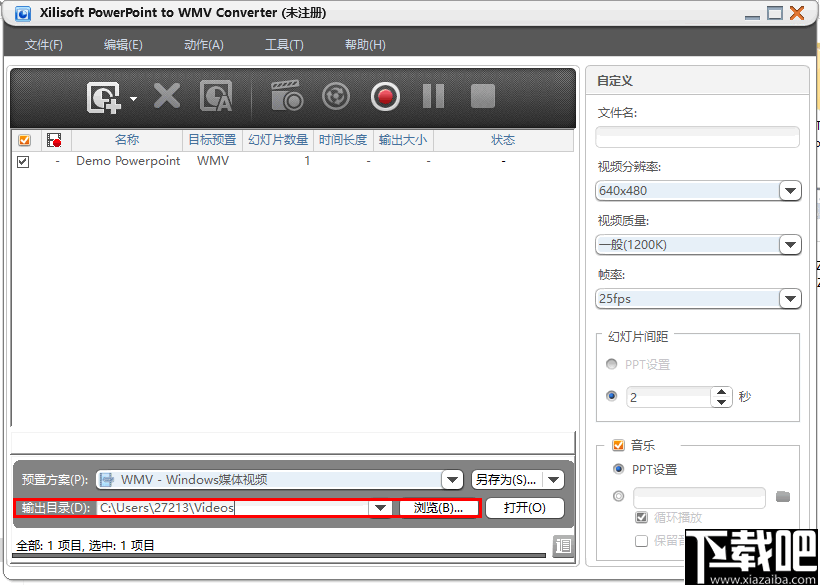Select the rename/convert item icon

pyautogui.click(x=216, y=97)
